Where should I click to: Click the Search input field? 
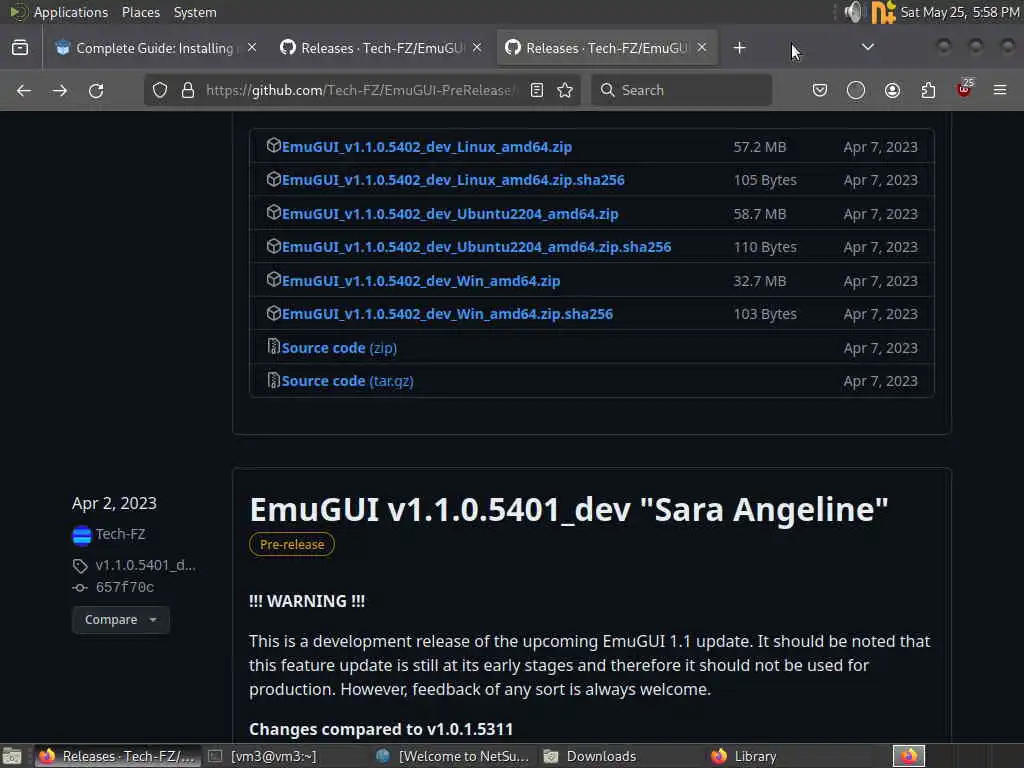[681, 90]
